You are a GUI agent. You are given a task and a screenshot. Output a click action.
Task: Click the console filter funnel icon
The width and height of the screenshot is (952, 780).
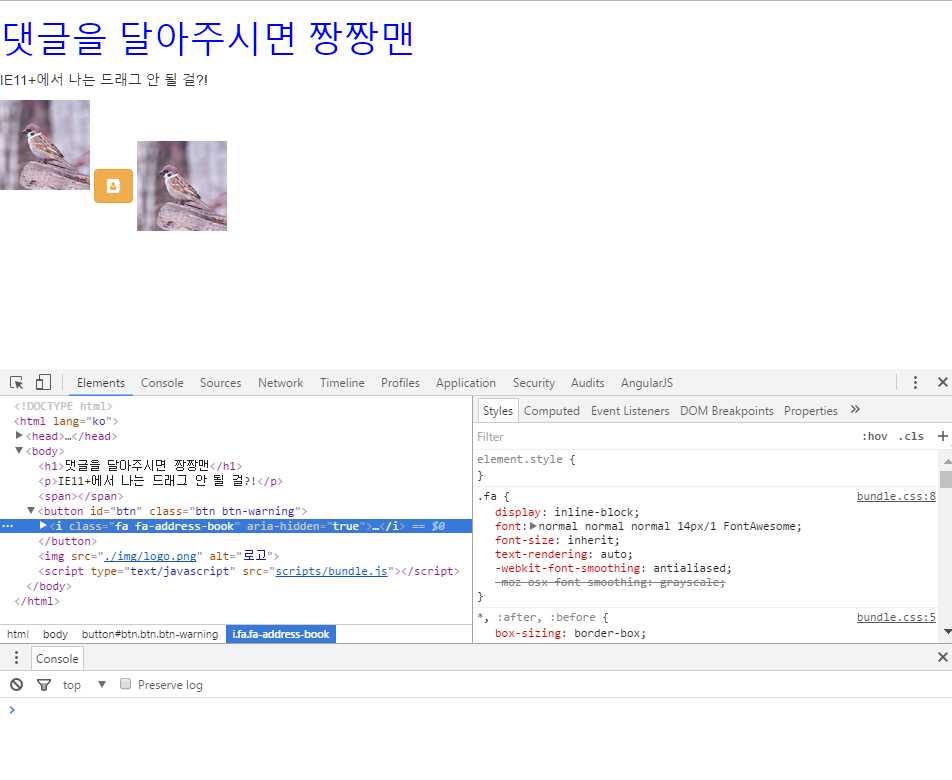click(44, 685)
